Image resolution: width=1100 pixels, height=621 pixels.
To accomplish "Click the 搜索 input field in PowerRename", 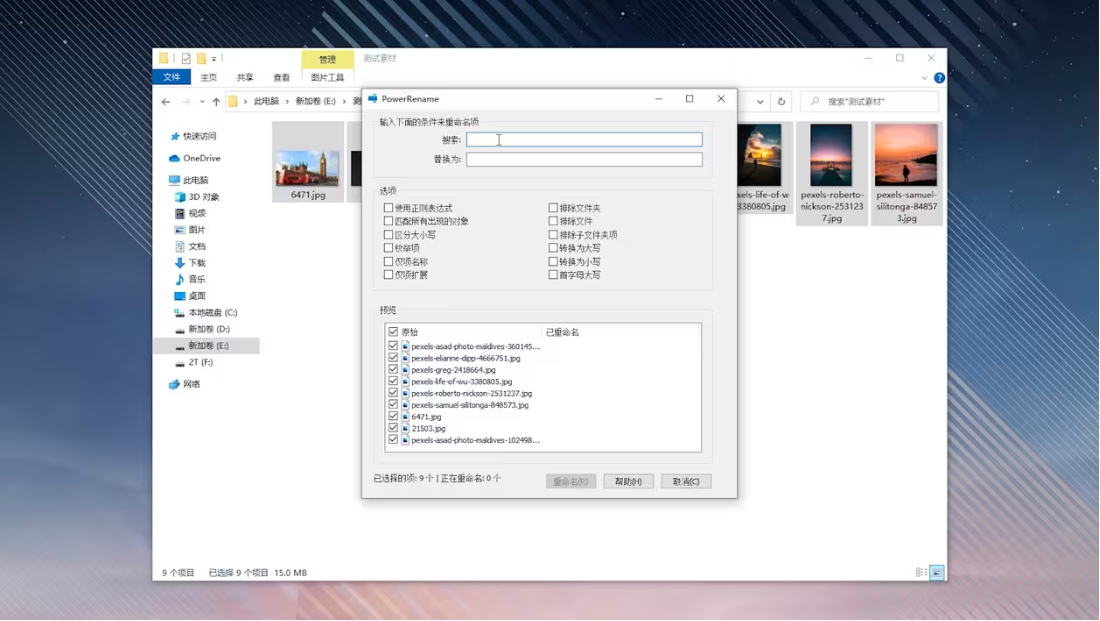I will (584, 140).
